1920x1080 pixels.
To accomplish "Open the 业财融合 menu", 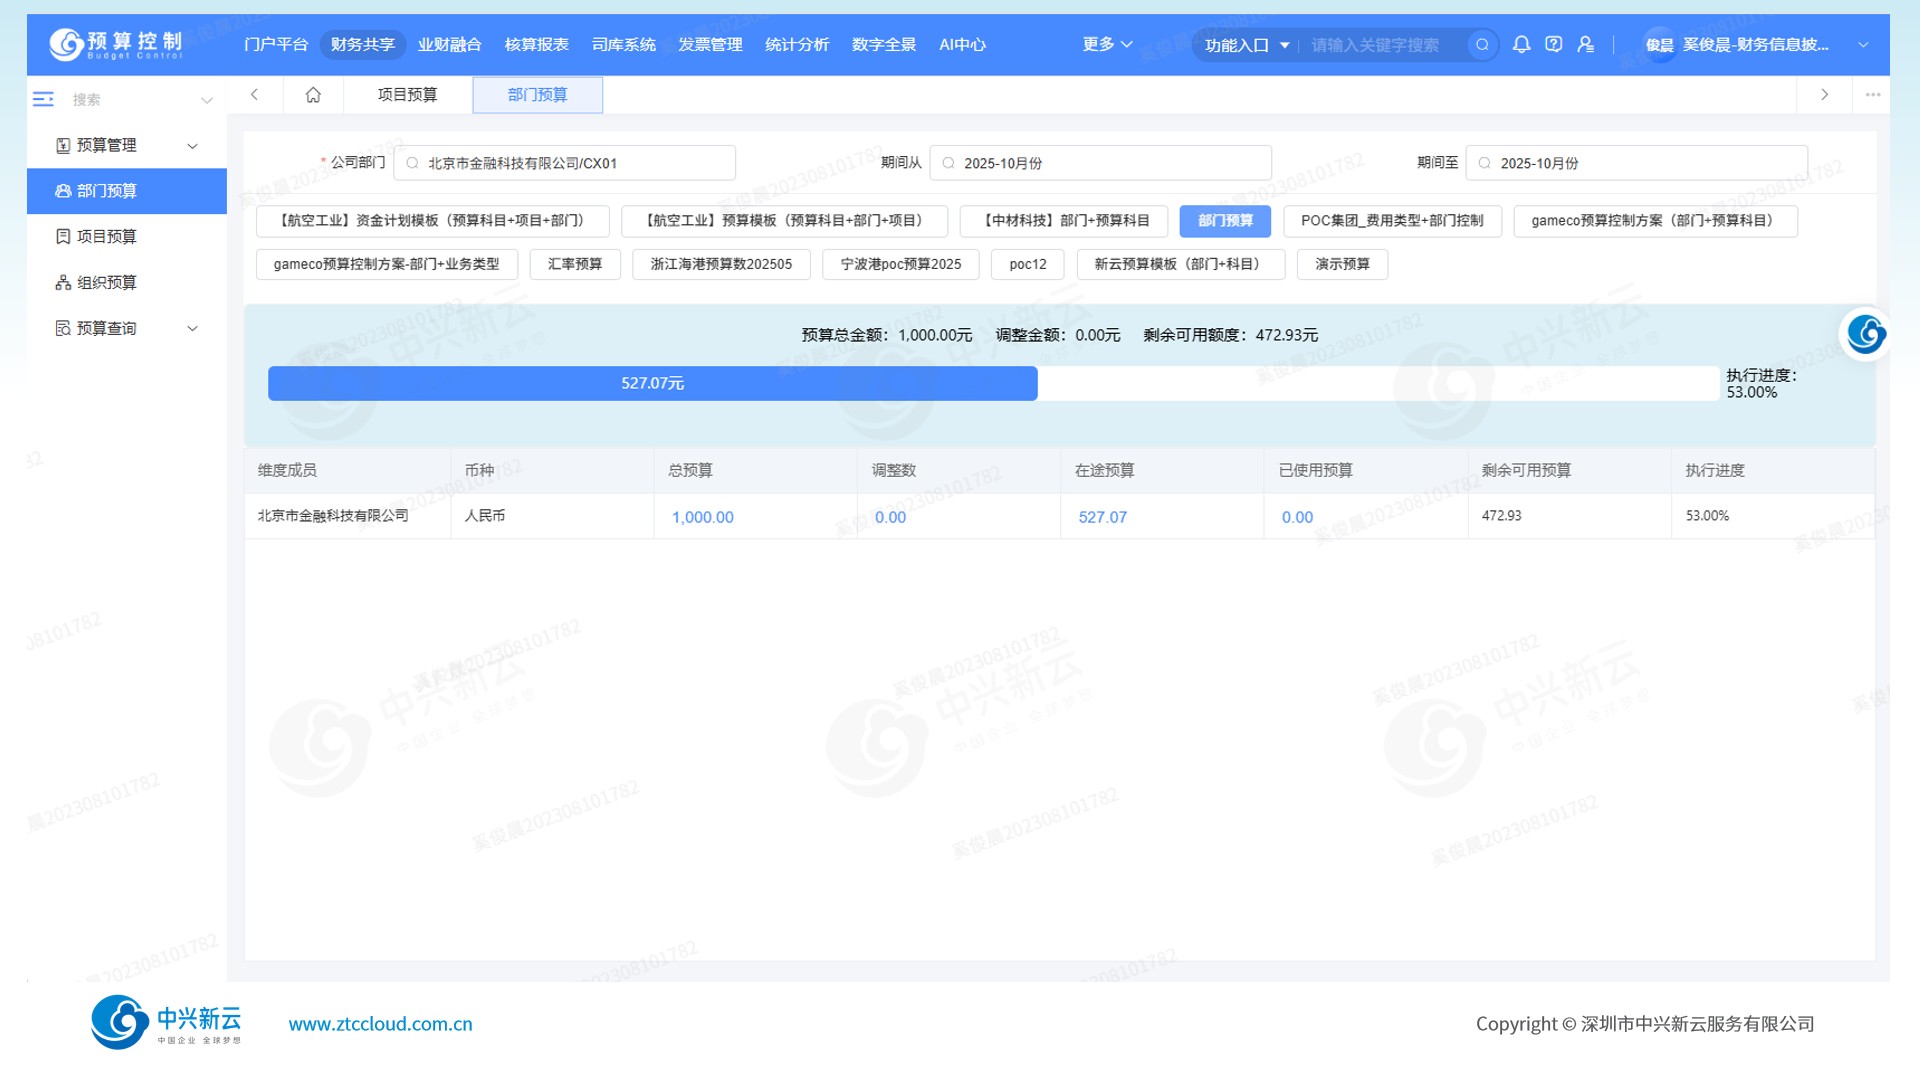I will pos(449,44).
